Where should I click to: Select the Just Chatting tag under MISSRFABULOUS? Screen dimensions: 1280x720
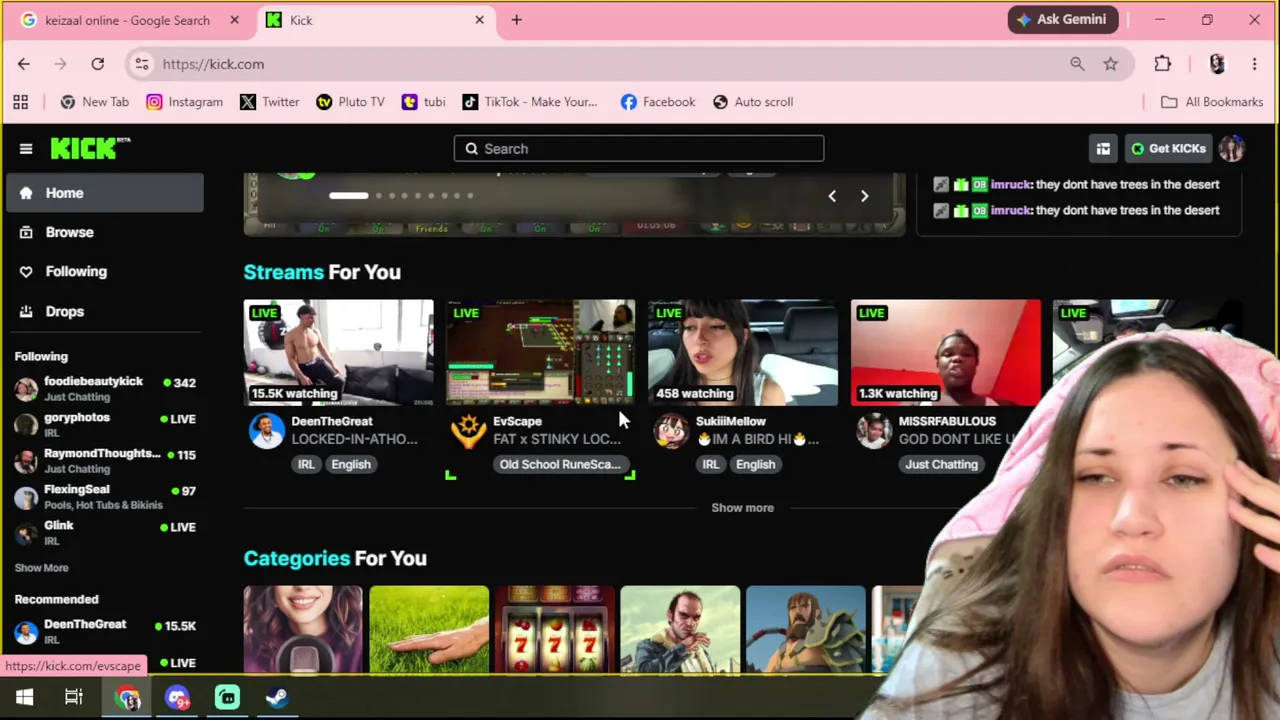[941, 464]
